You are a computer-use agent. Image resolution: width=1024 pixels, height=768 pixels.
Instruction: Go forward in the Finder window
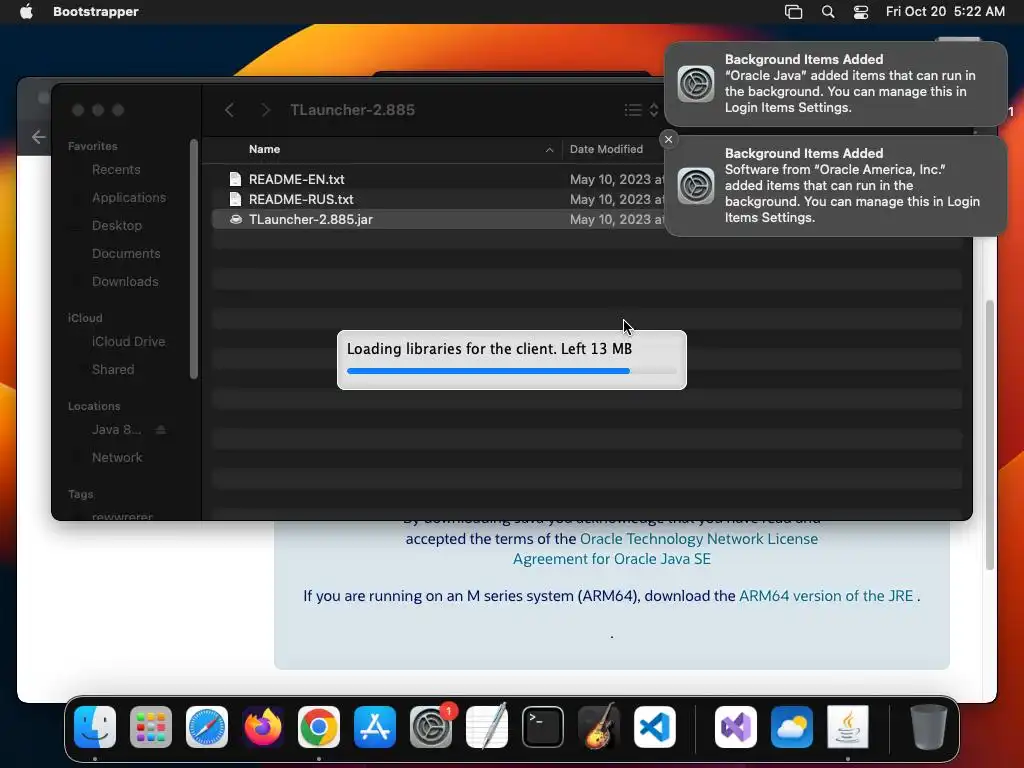265,110
